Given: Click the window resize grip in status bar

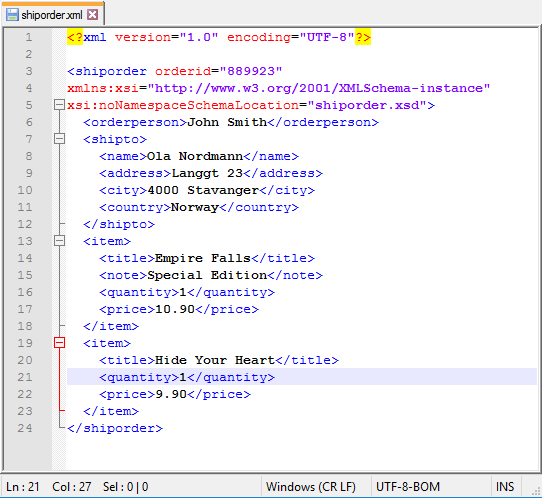Looking at the screenshot, I should click(536, 491).
